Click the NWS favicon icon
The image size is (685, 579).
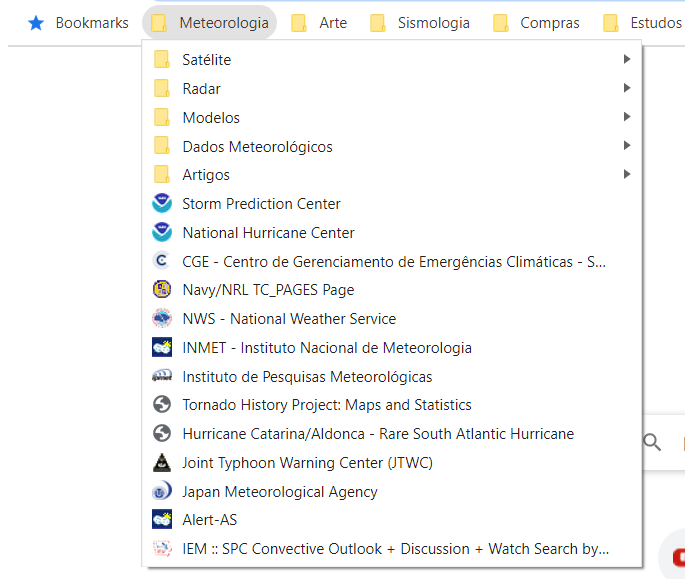pyautogui.click(x=162, y=318)
